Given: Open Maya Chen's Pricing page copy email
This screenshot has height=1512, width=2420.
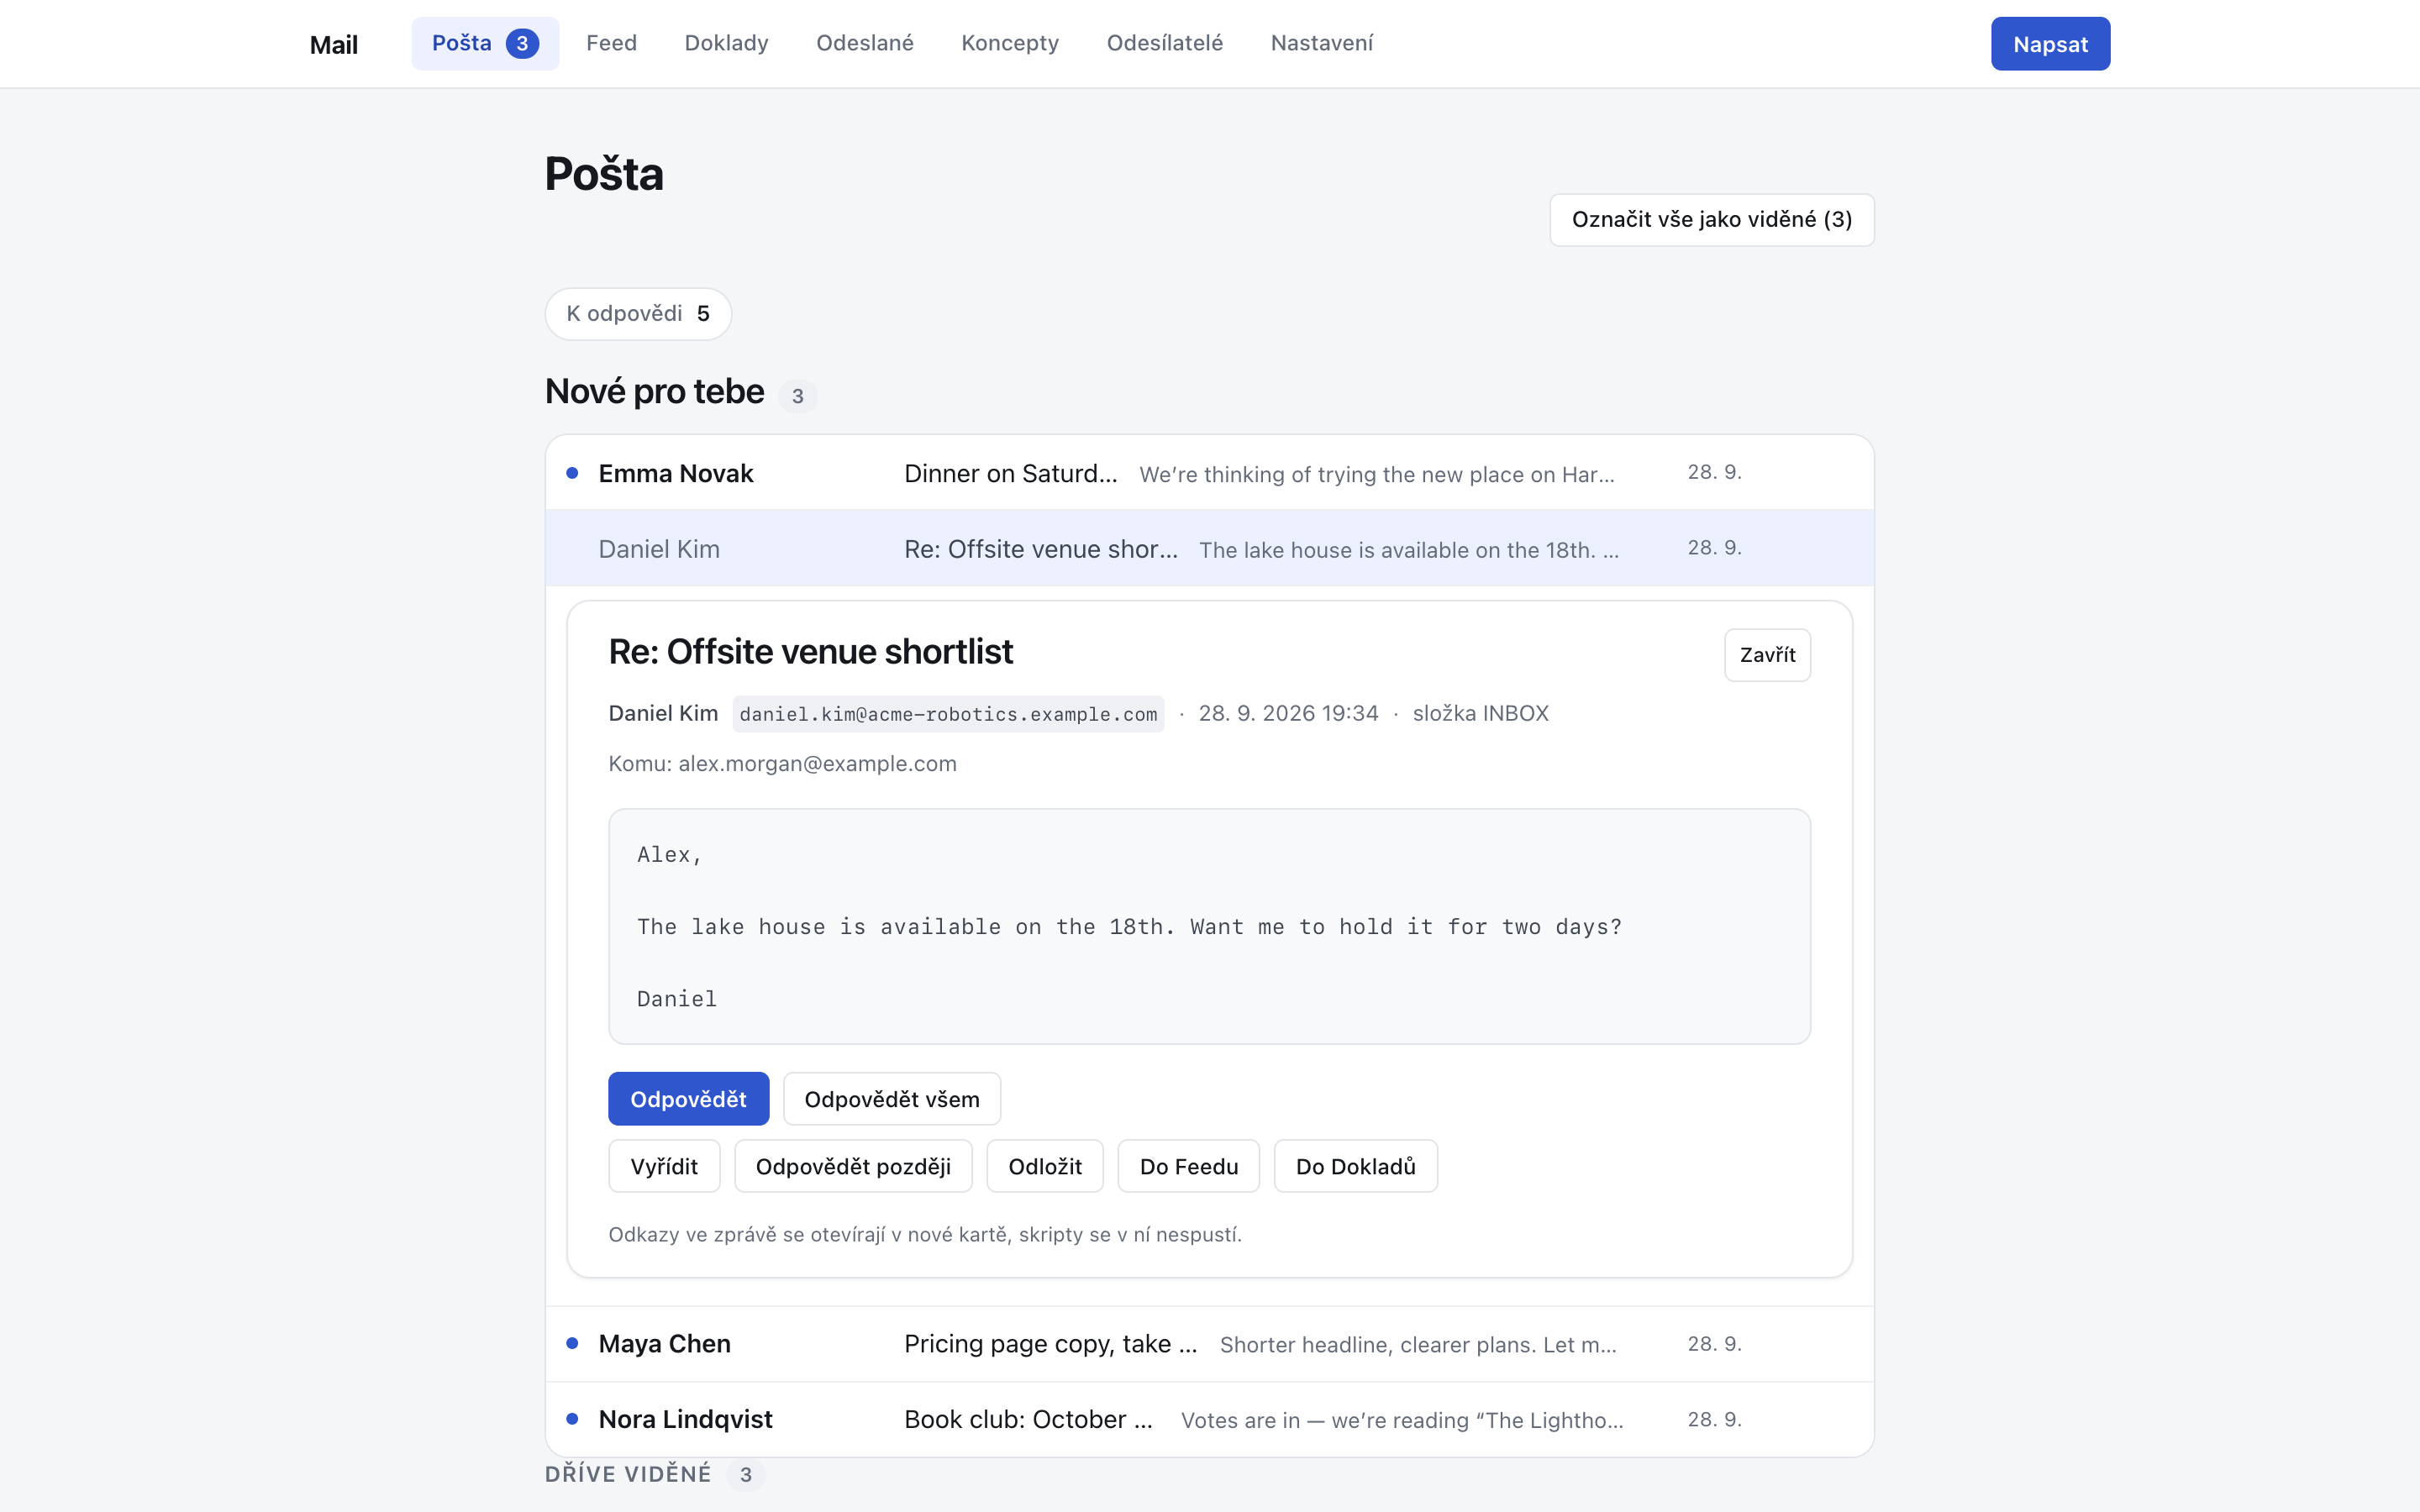Looking at the screenshot, I should click(1209, 1344).
